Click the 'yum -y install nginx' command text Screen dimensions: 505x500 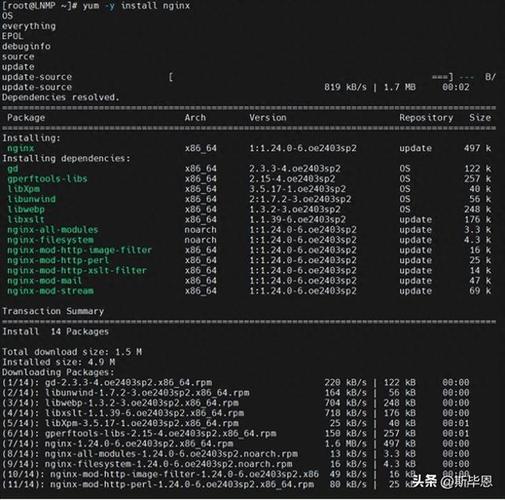pos(136,6)
